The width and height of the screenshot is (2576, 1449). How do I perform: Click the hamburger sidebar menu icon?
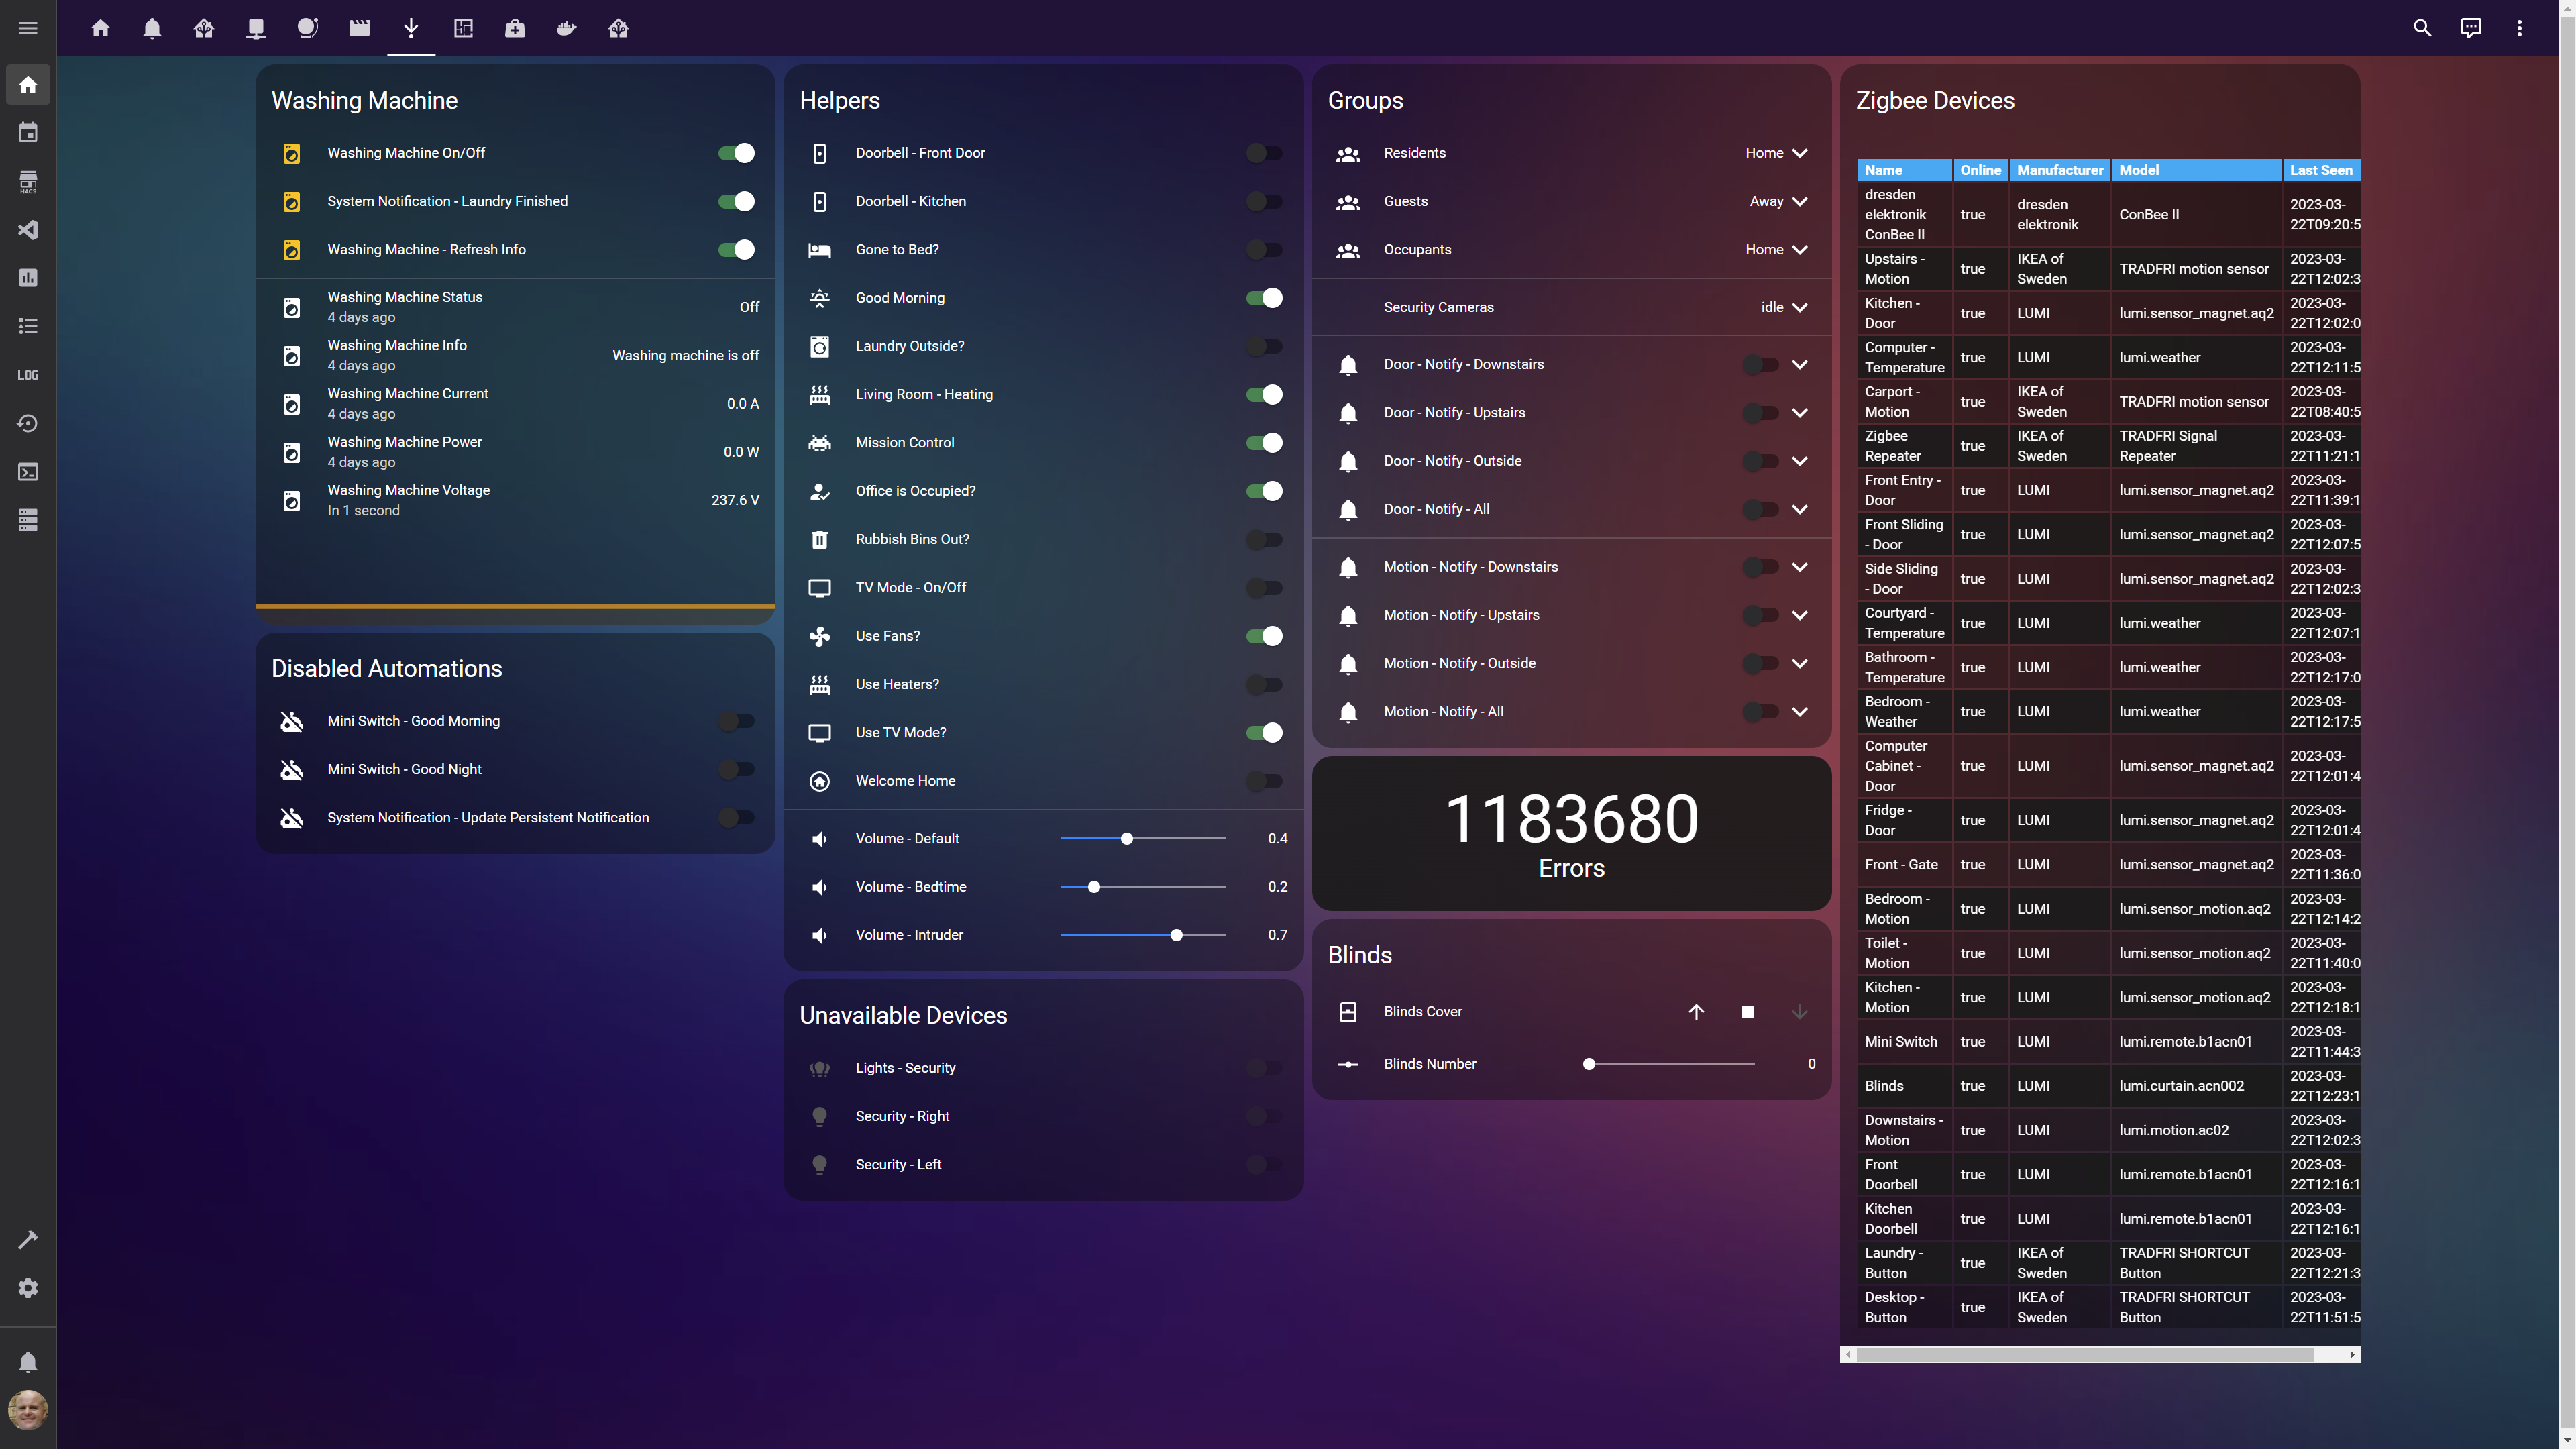28,28
